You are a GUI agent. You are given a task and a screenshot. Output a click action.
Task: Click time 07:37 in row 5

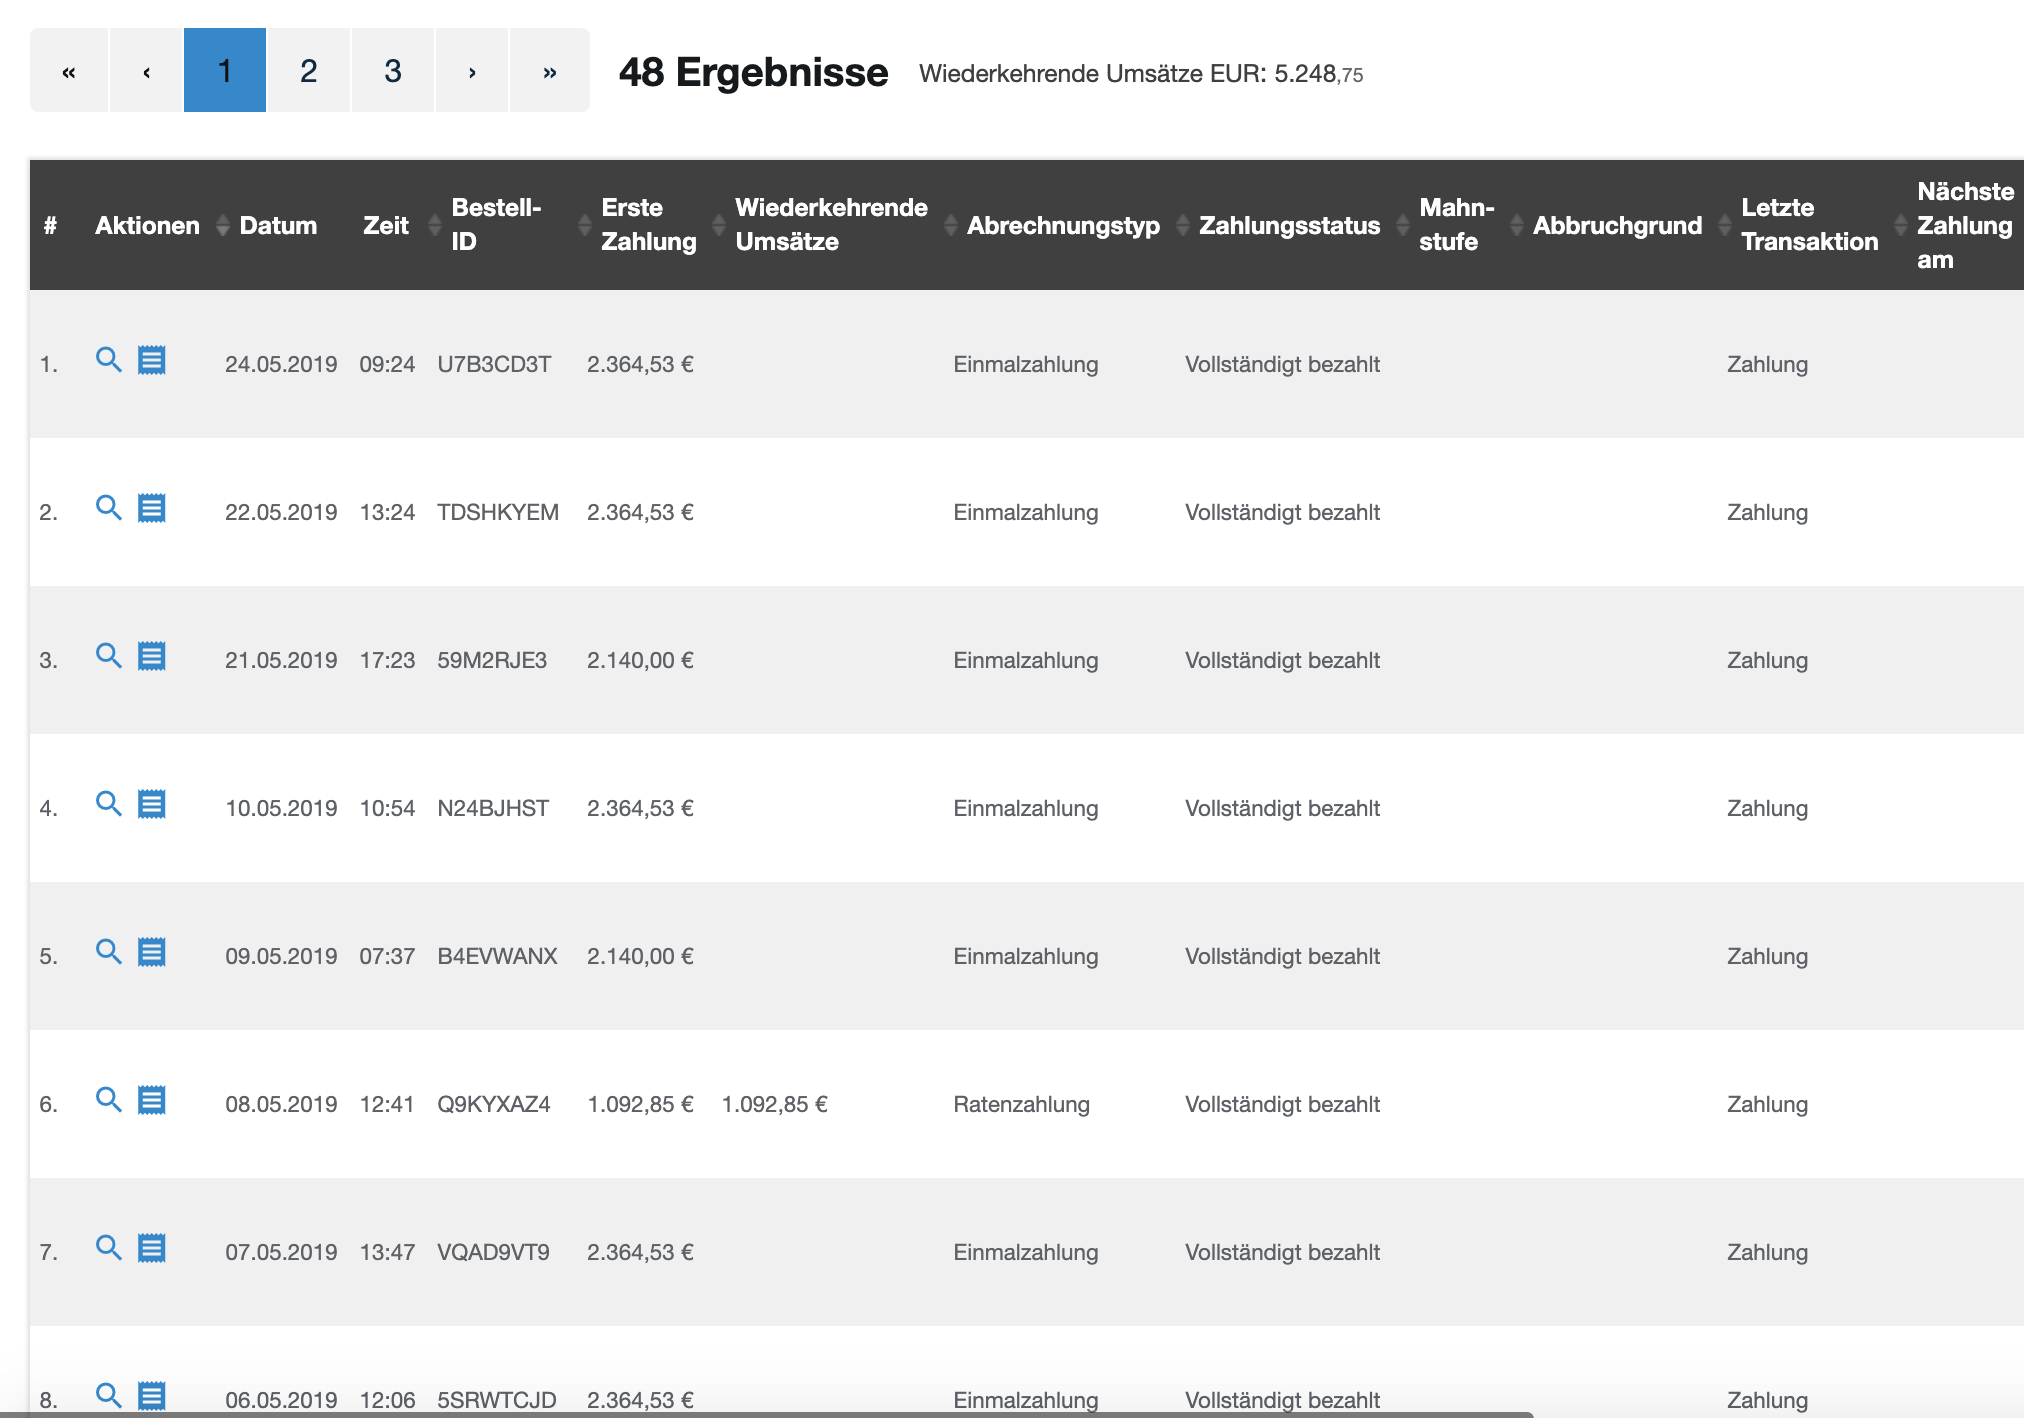[x=387, y=956]
